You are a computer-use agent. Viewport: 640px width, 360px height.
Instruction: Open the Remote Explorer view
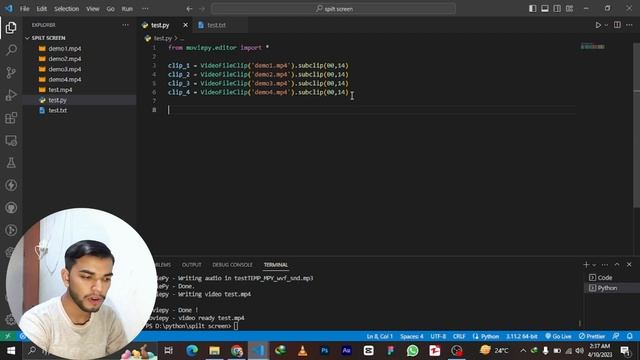point(11,141)
